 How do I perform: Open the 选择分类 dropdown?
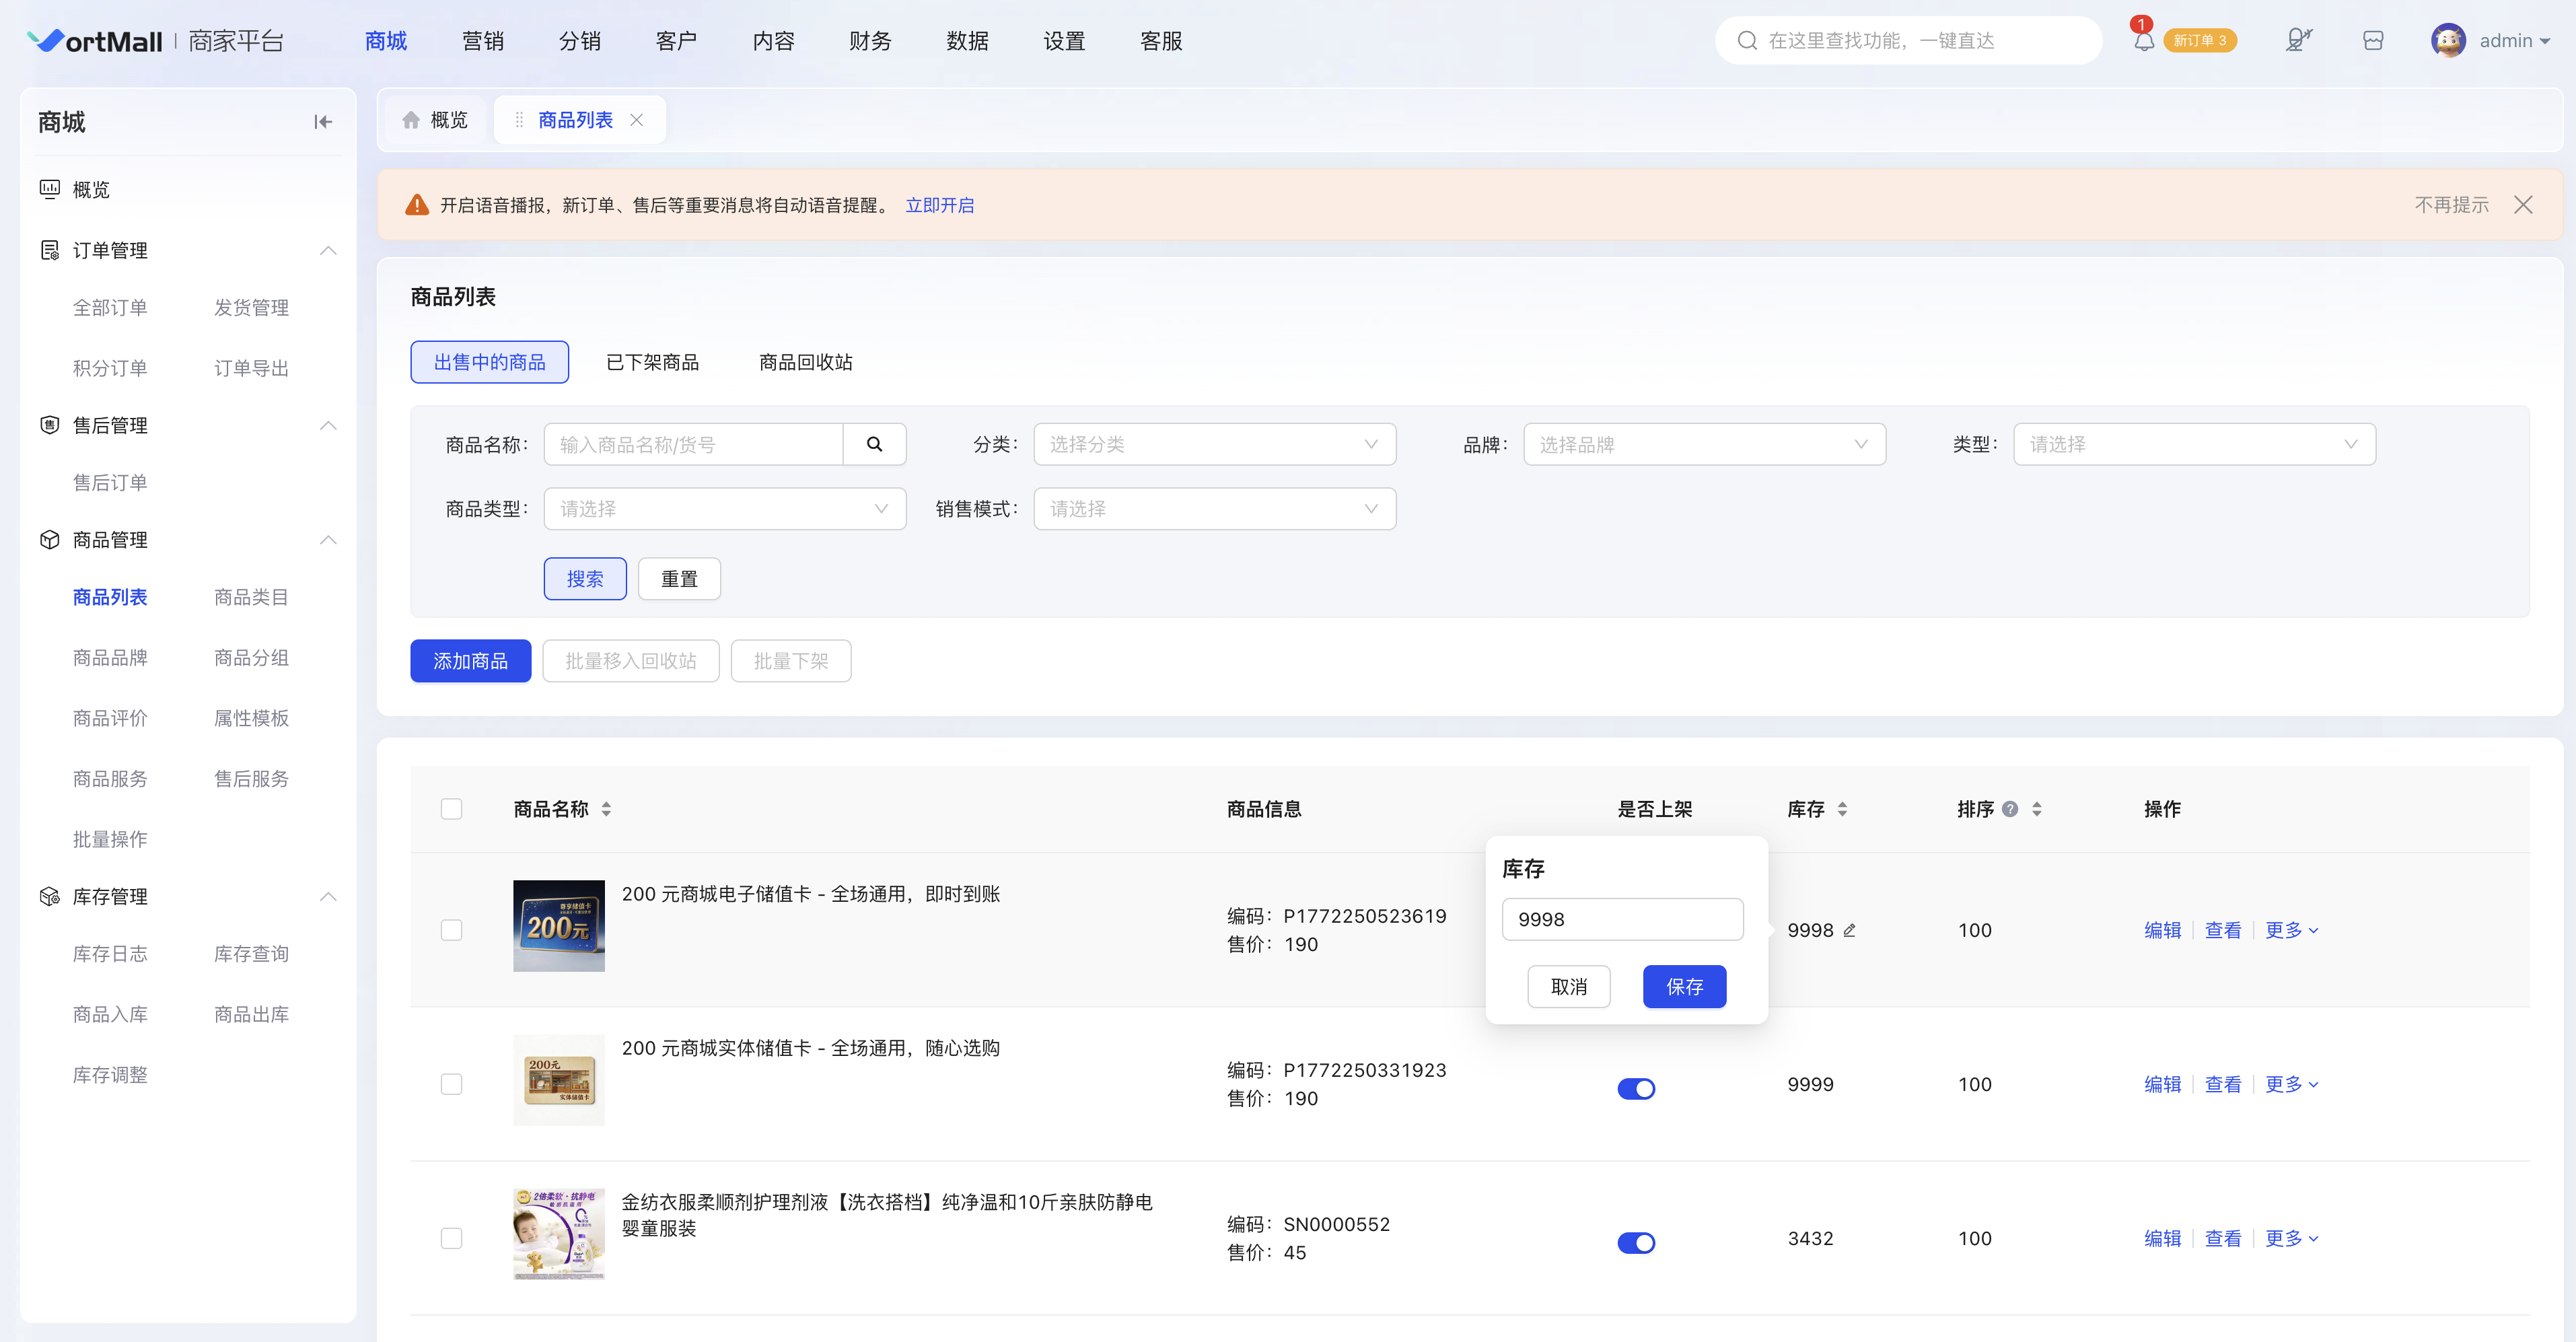[x=1214, y=444]
